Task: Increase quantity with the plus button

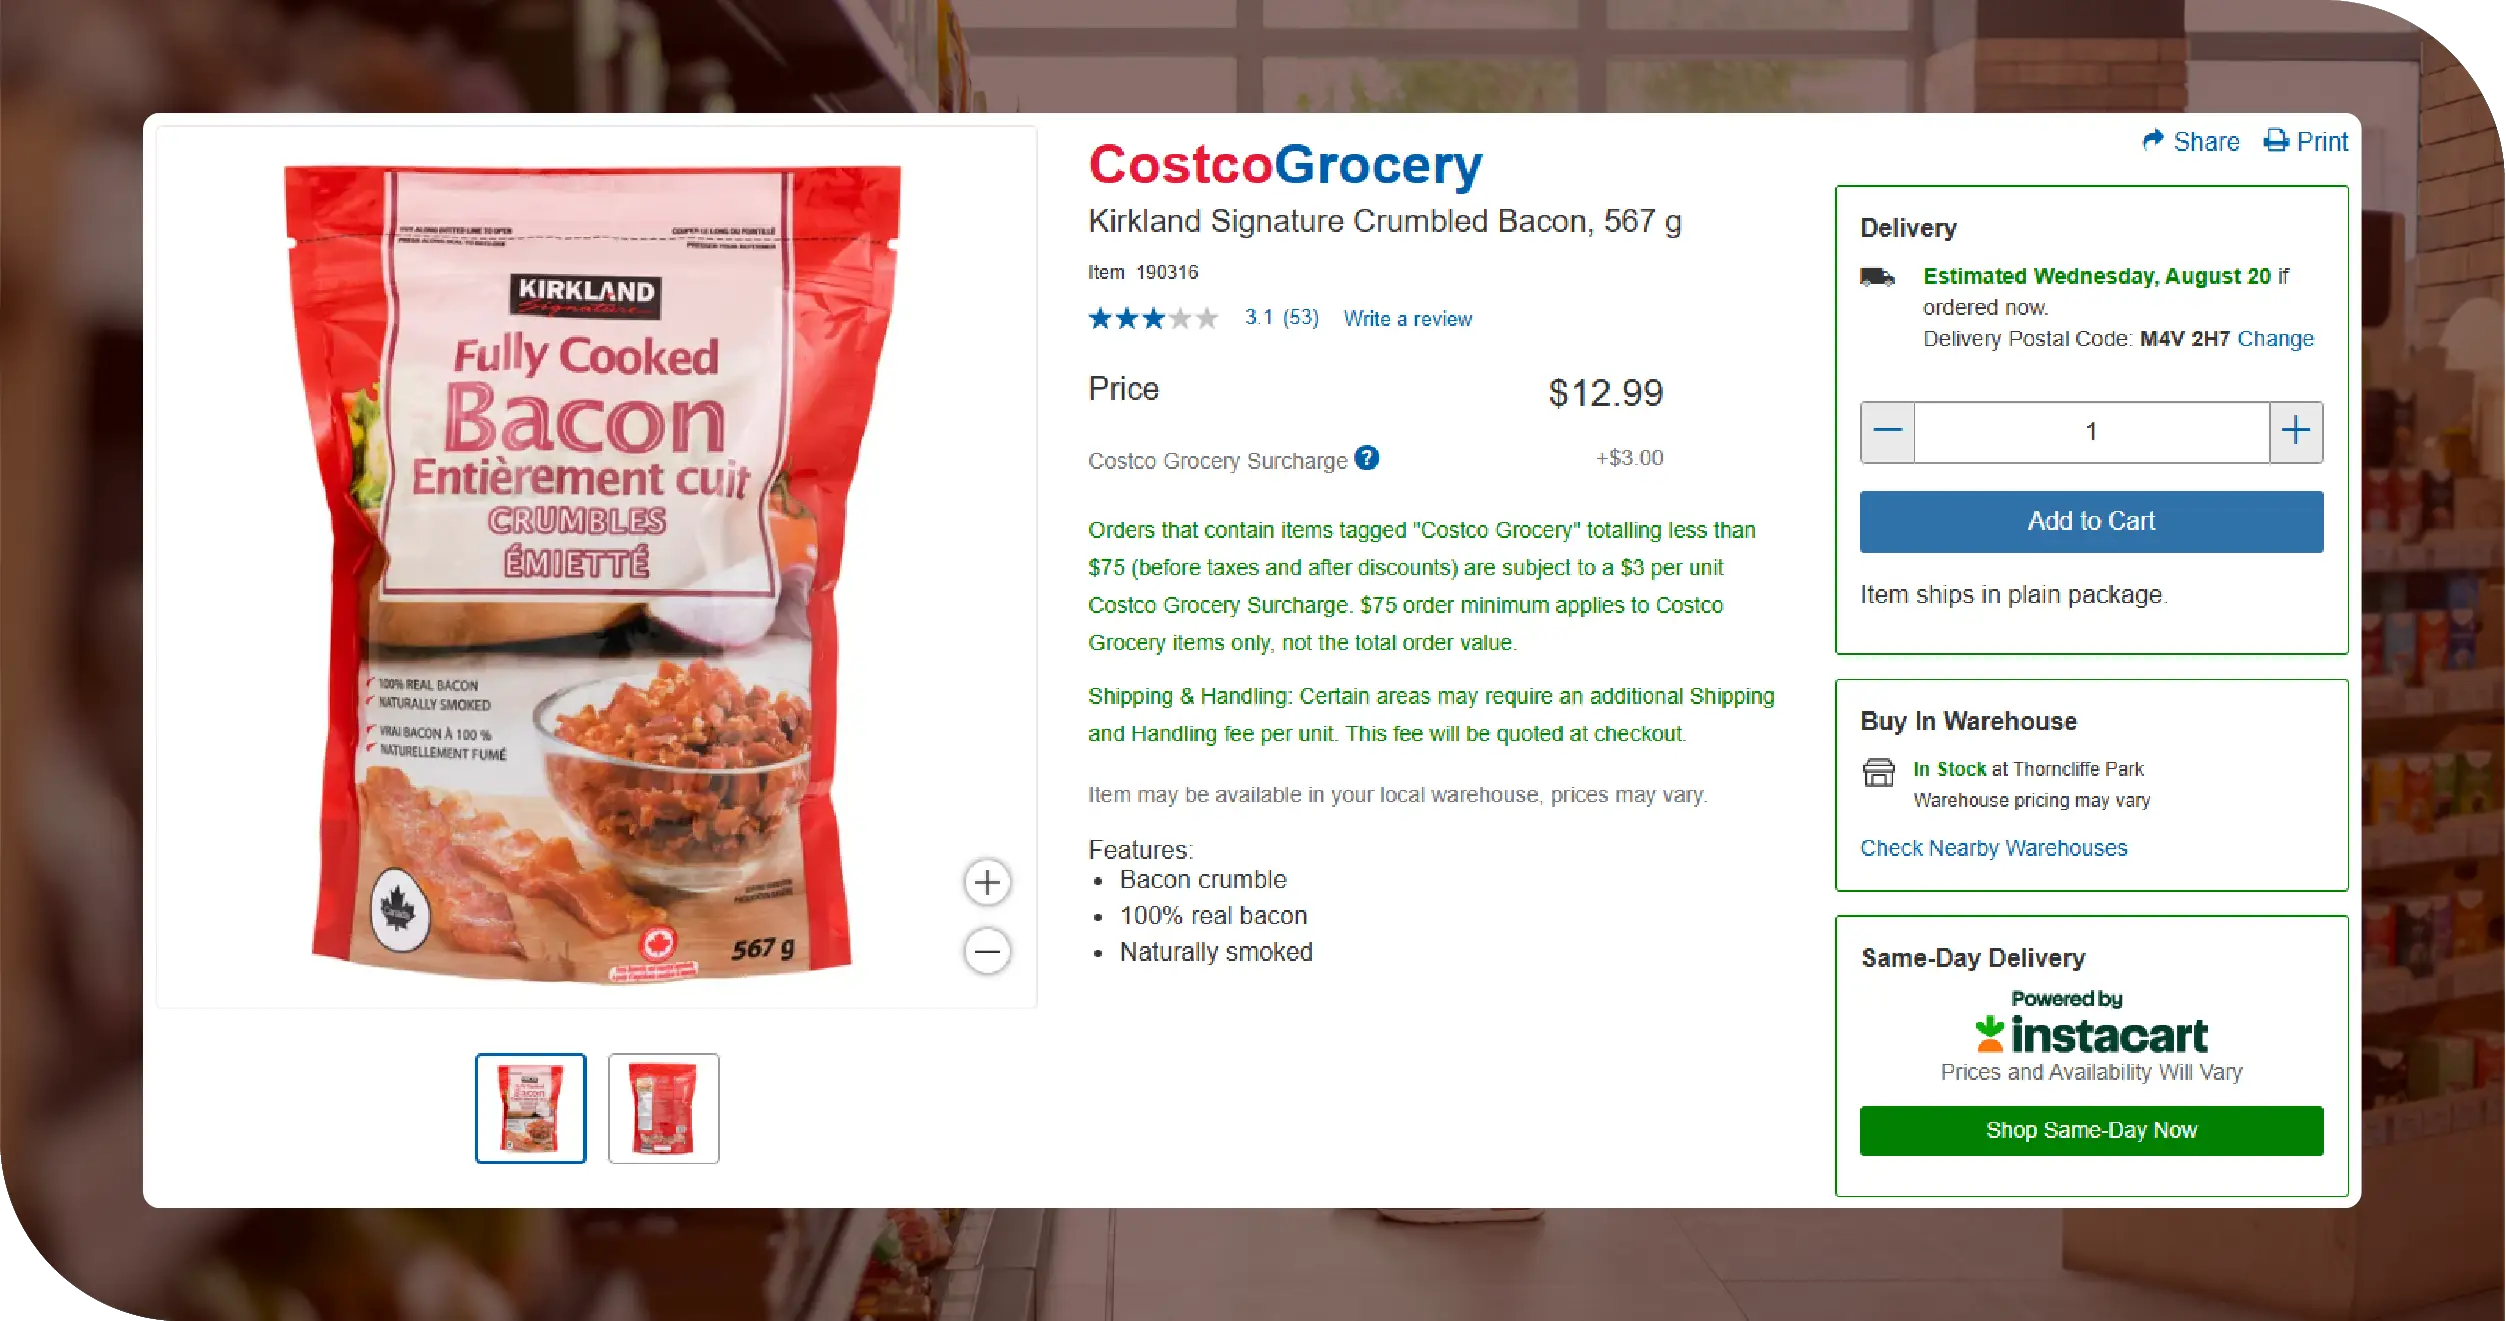Action: click(x=2296, y=432)
